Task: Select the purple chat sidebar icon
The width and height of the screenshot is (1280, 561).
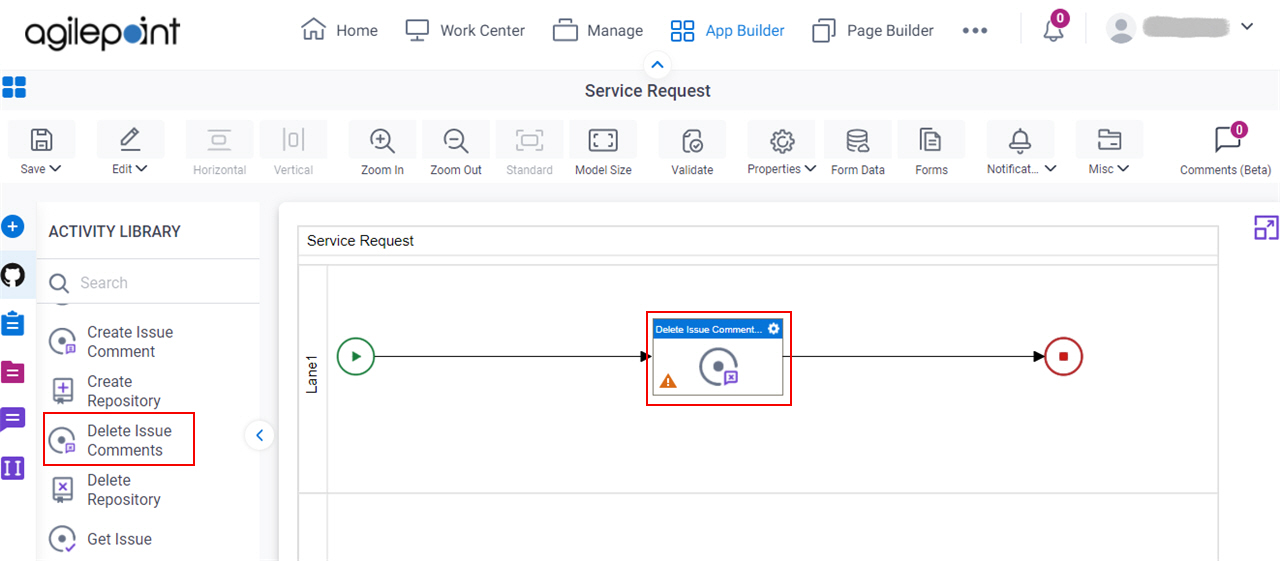Action: 13,419
